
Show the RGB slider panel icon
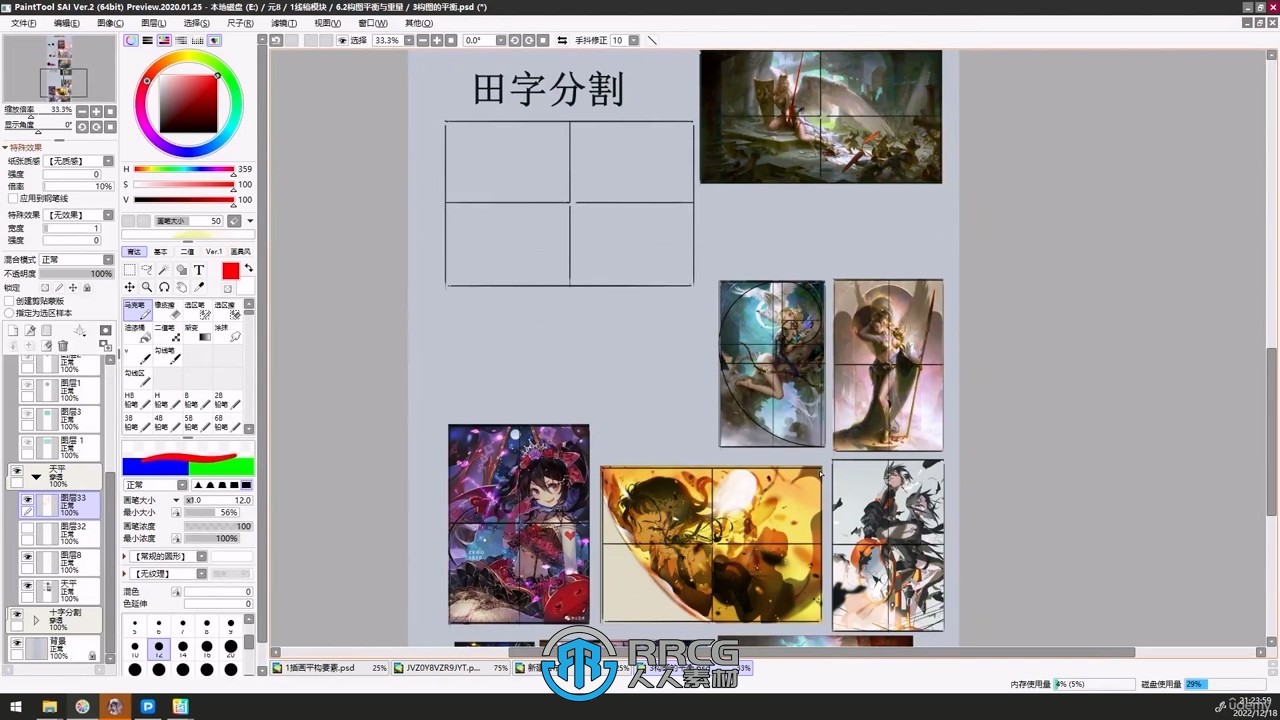pyautogui.click(x=147, y=41)
